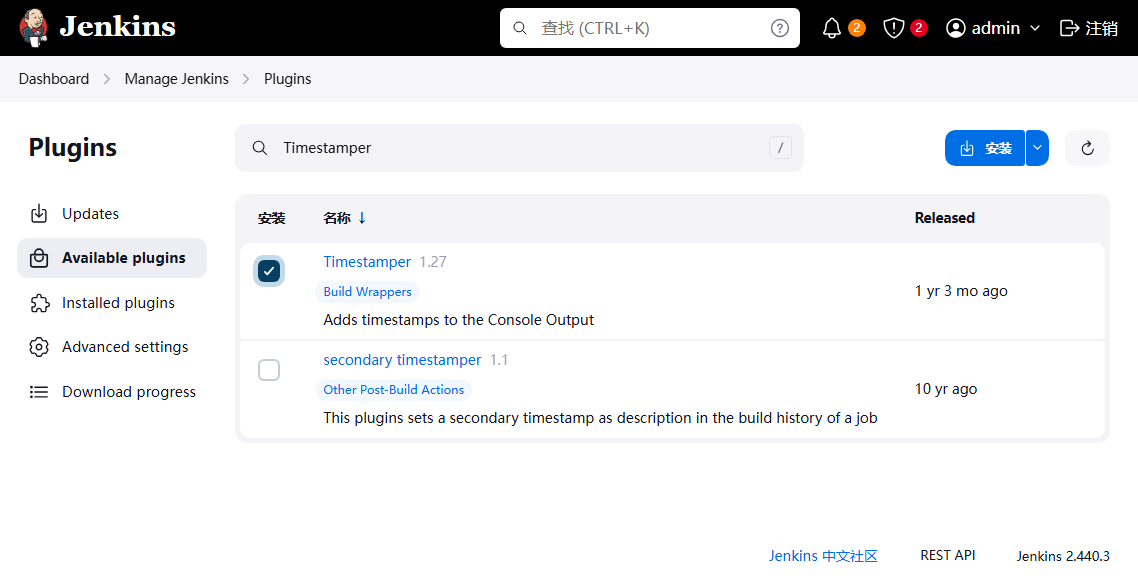Click the slash shortcut hint badge
Viewport: 1138px width, 588px height.
tap(780, 148)
